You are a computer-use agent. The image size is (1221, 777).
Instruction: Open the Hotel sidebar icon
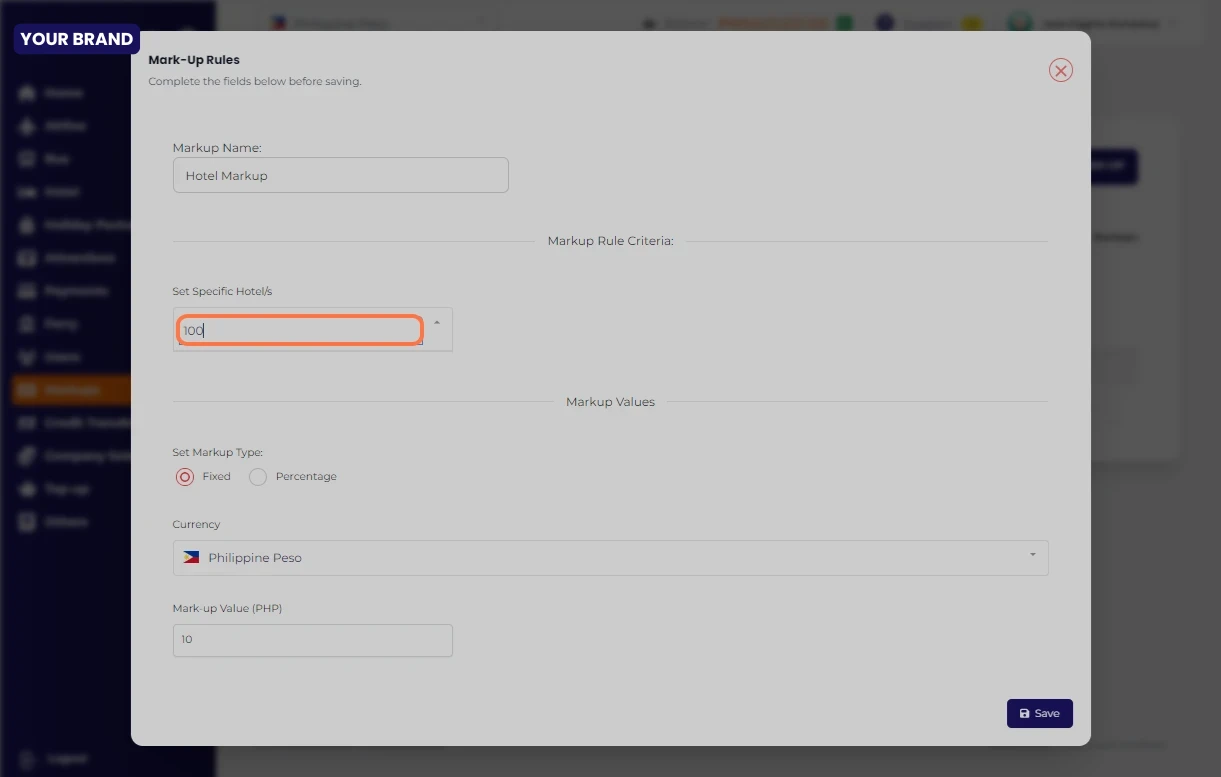pyautogui.click(x=27, y=192)
